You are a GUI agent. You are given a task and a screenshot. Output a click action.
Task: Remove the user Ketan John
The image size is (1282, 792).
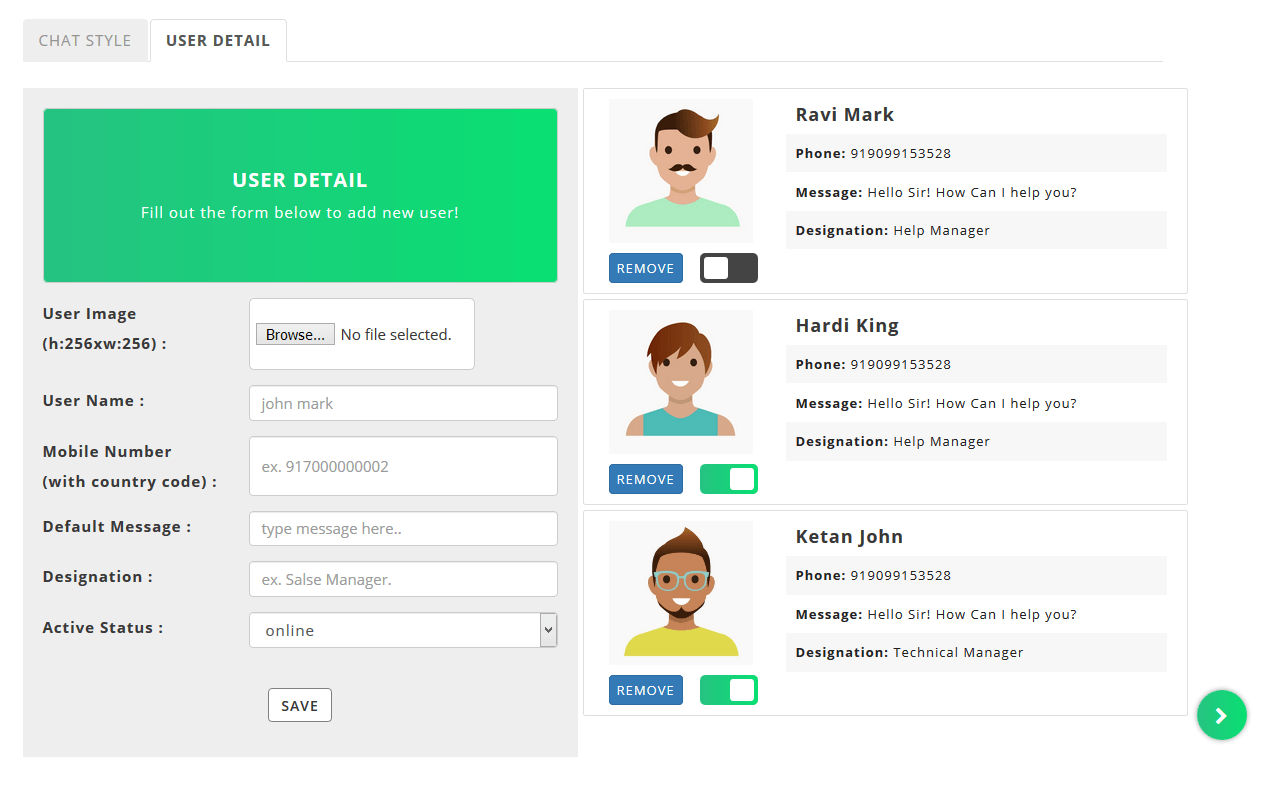pyautogui.click(x=645, y=690)
